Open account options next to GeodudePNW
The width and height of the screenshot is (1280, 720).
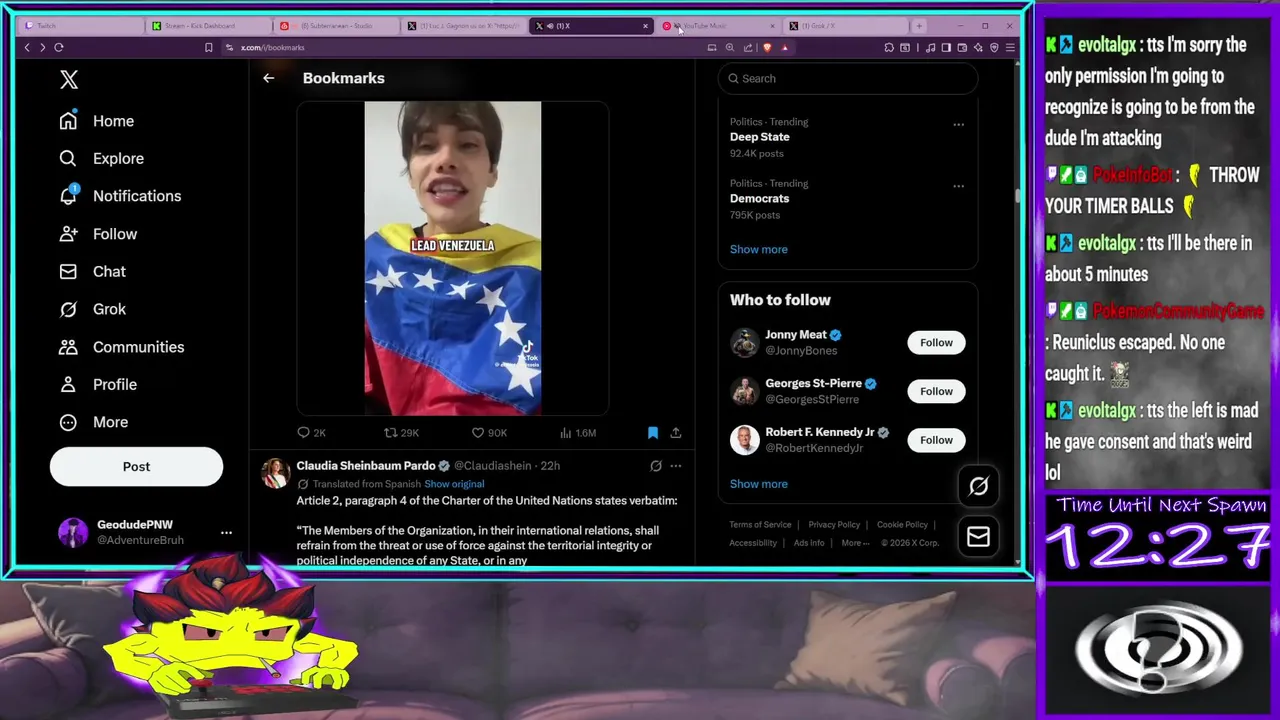coord(226,532)
